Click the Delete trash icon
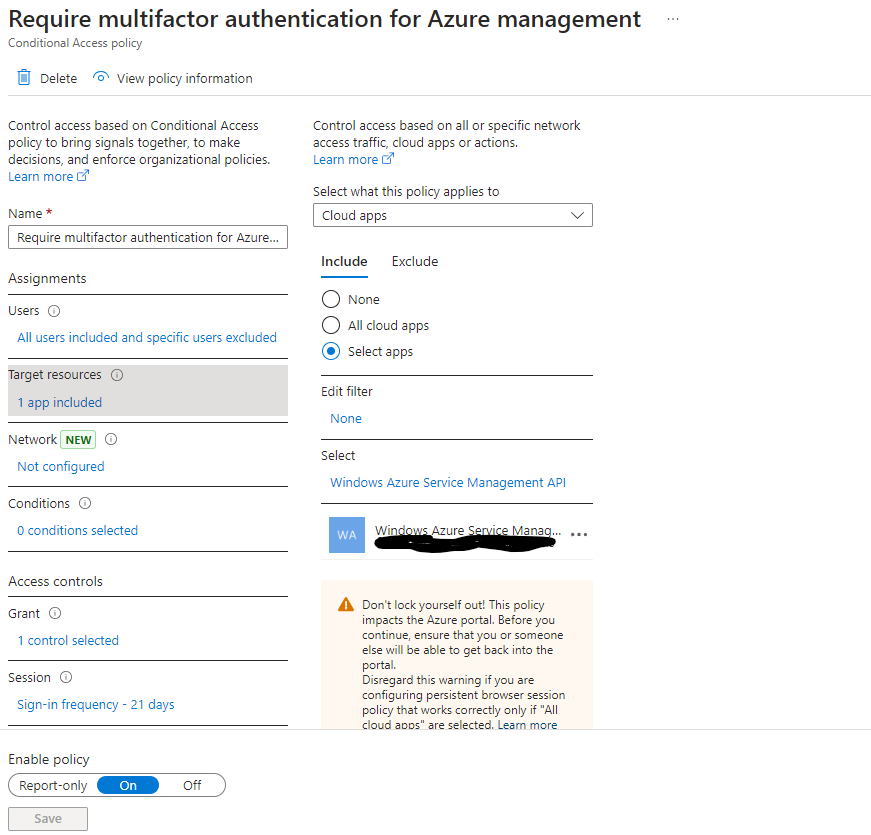Image resolution: width=871 pixels, height=835 pixels. (22, 77)
